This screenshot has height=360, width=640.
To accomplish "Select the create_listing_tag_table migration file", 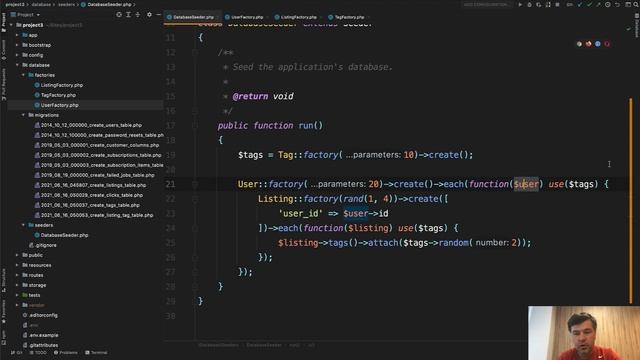I will (x=97, y=215).
